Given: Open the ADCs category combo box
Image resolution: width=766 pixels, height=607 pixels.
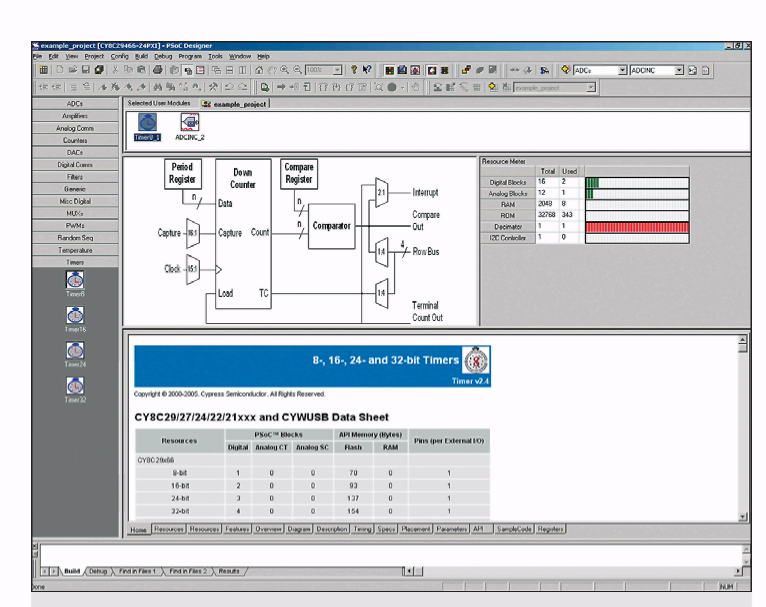Looking at the screenshot, I should (x=622, y=70).
